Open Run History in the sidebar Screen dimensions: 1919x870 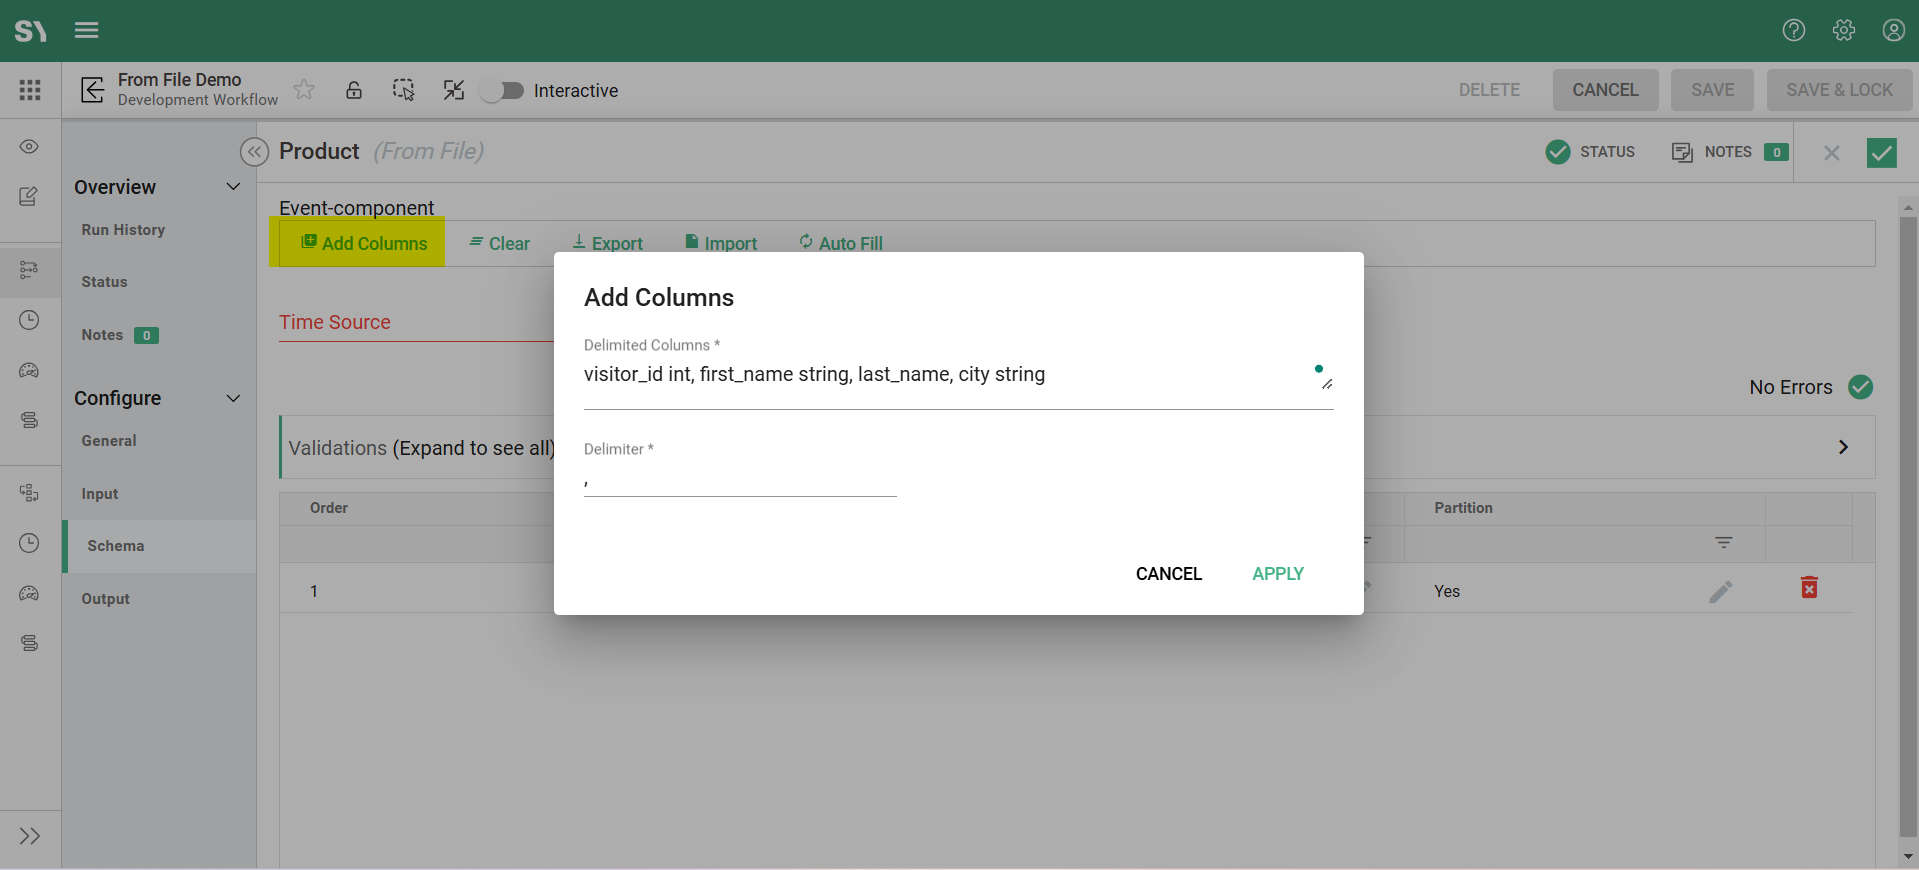[123, 230]
